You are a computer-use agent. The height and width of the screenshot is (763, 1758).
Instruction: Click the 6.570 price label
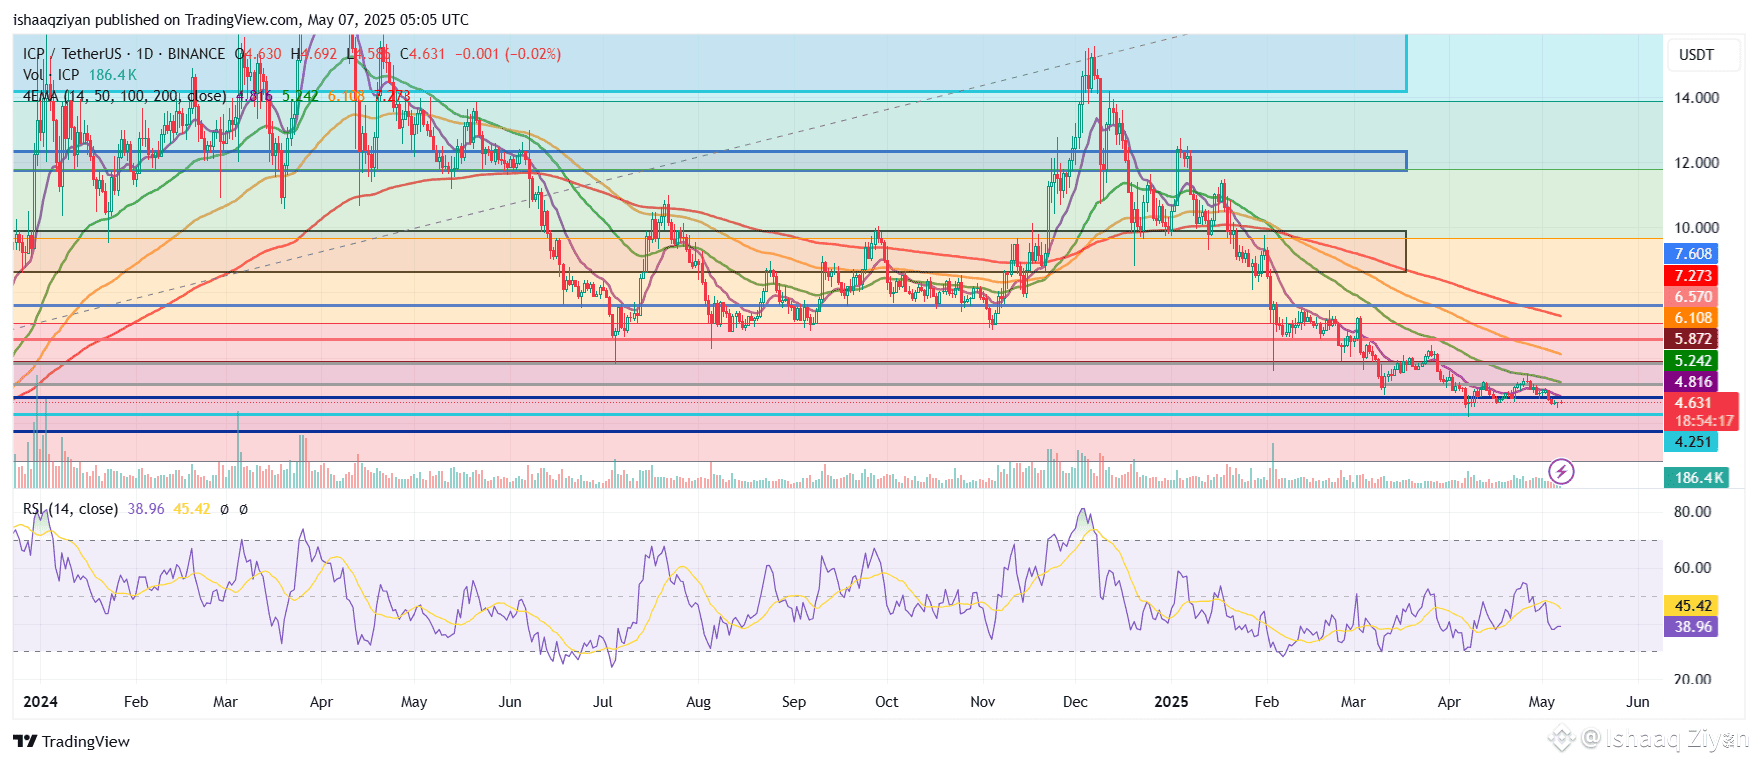pos(1692,297)
